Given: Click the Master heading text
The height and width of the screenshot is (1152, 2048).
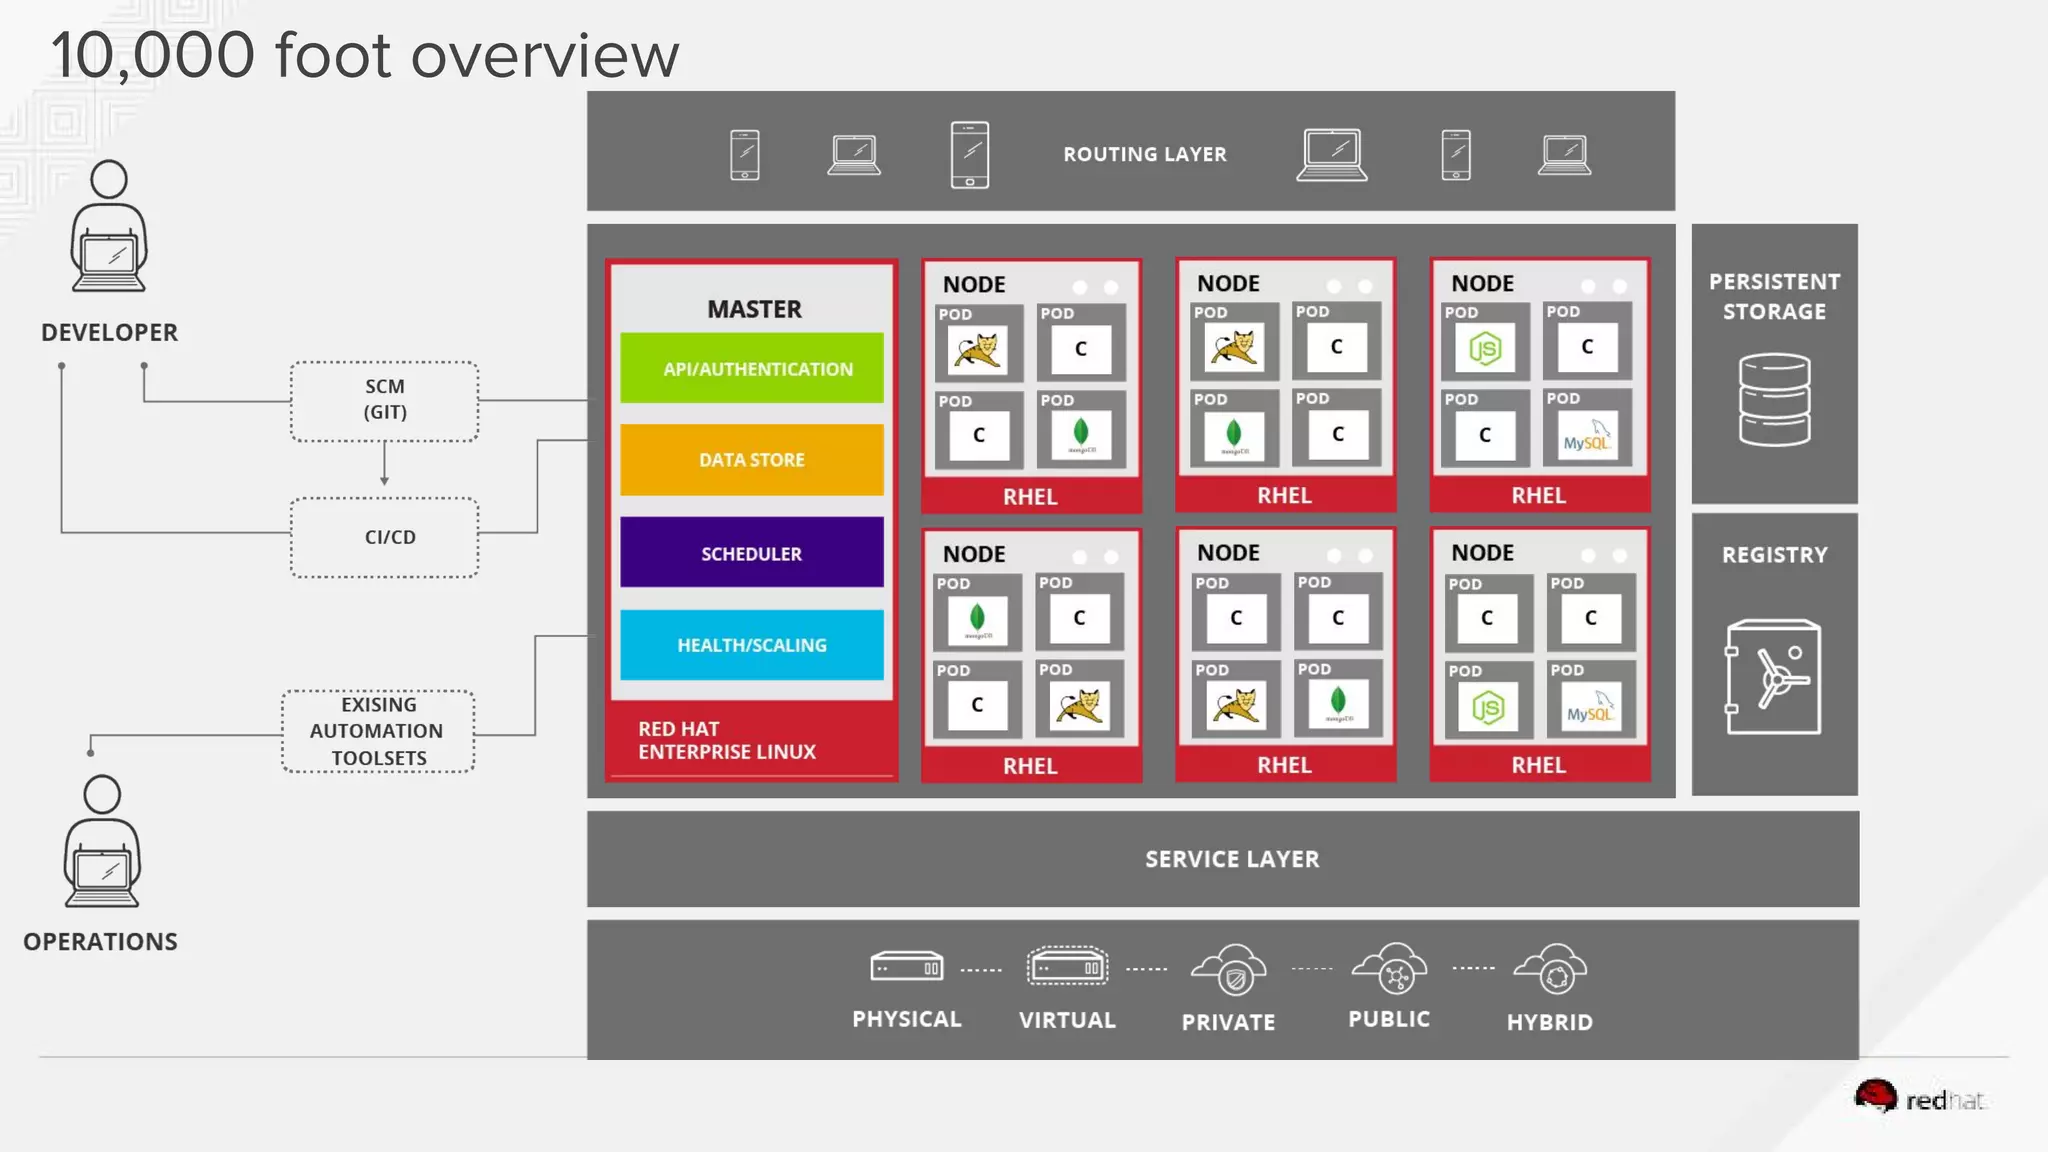Looking at the screenshot, I should point(754,309).
